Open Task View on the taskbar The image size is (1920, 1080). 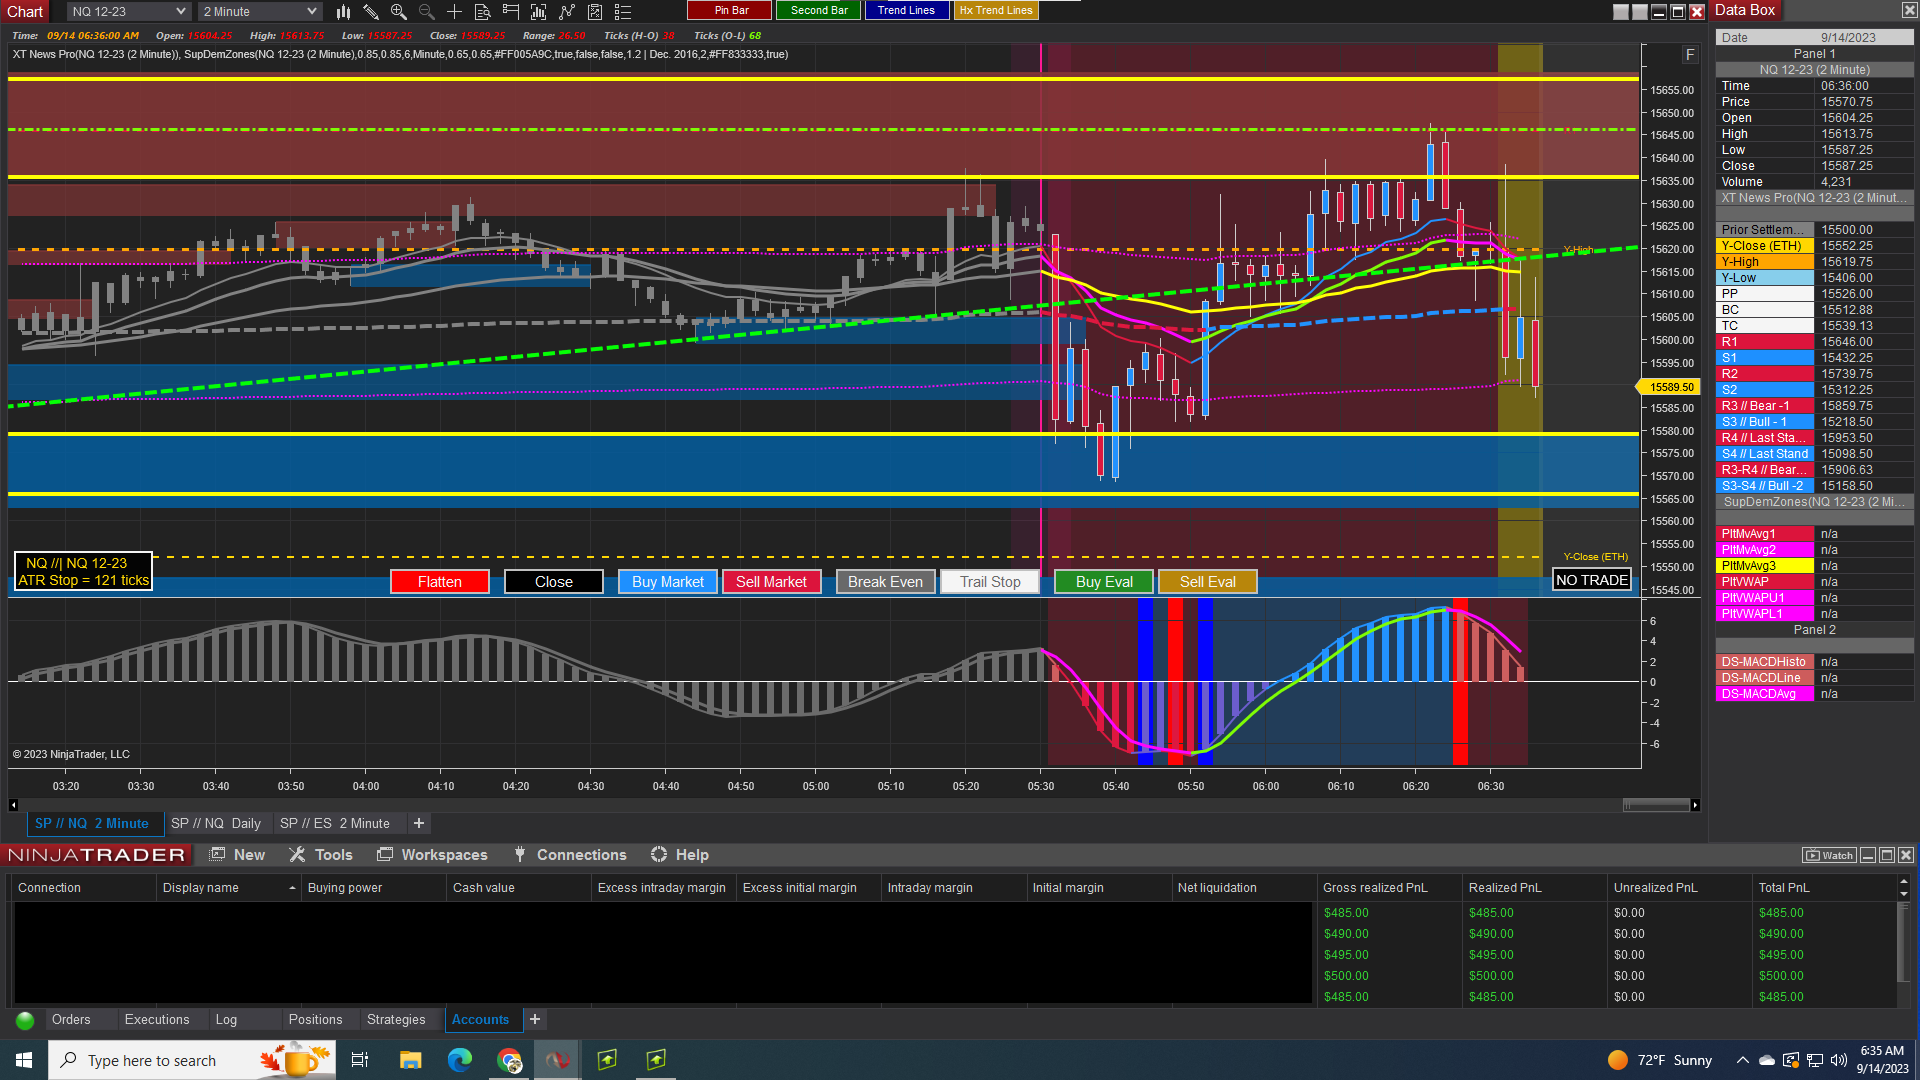click(360, 1060)
